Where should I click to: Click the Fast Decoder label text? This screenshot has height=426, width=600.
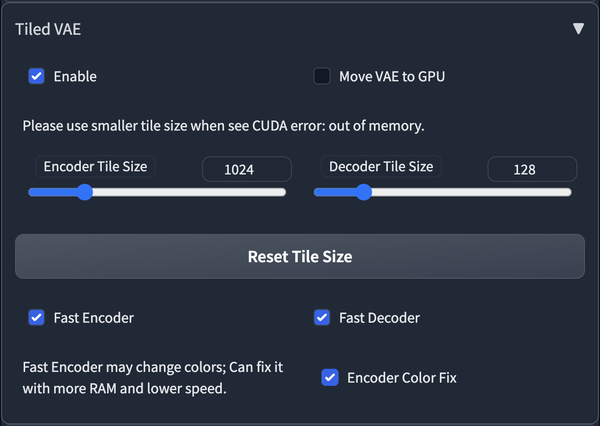379,318
